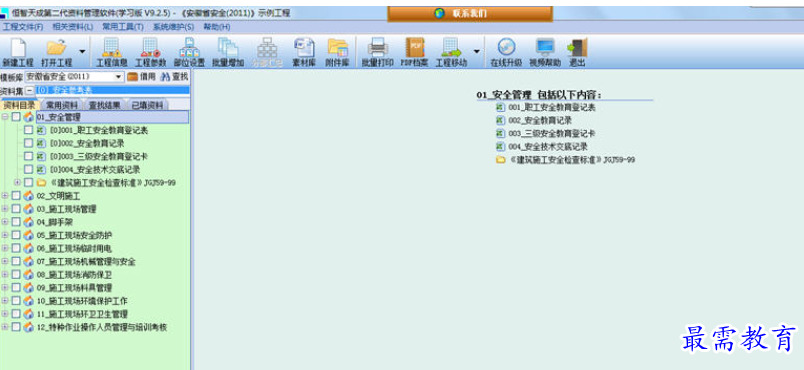Image resolution: width=804 pixels, height=370 pixels.
Task: Click the 借用 icon button
Action: tap(133, 77)
